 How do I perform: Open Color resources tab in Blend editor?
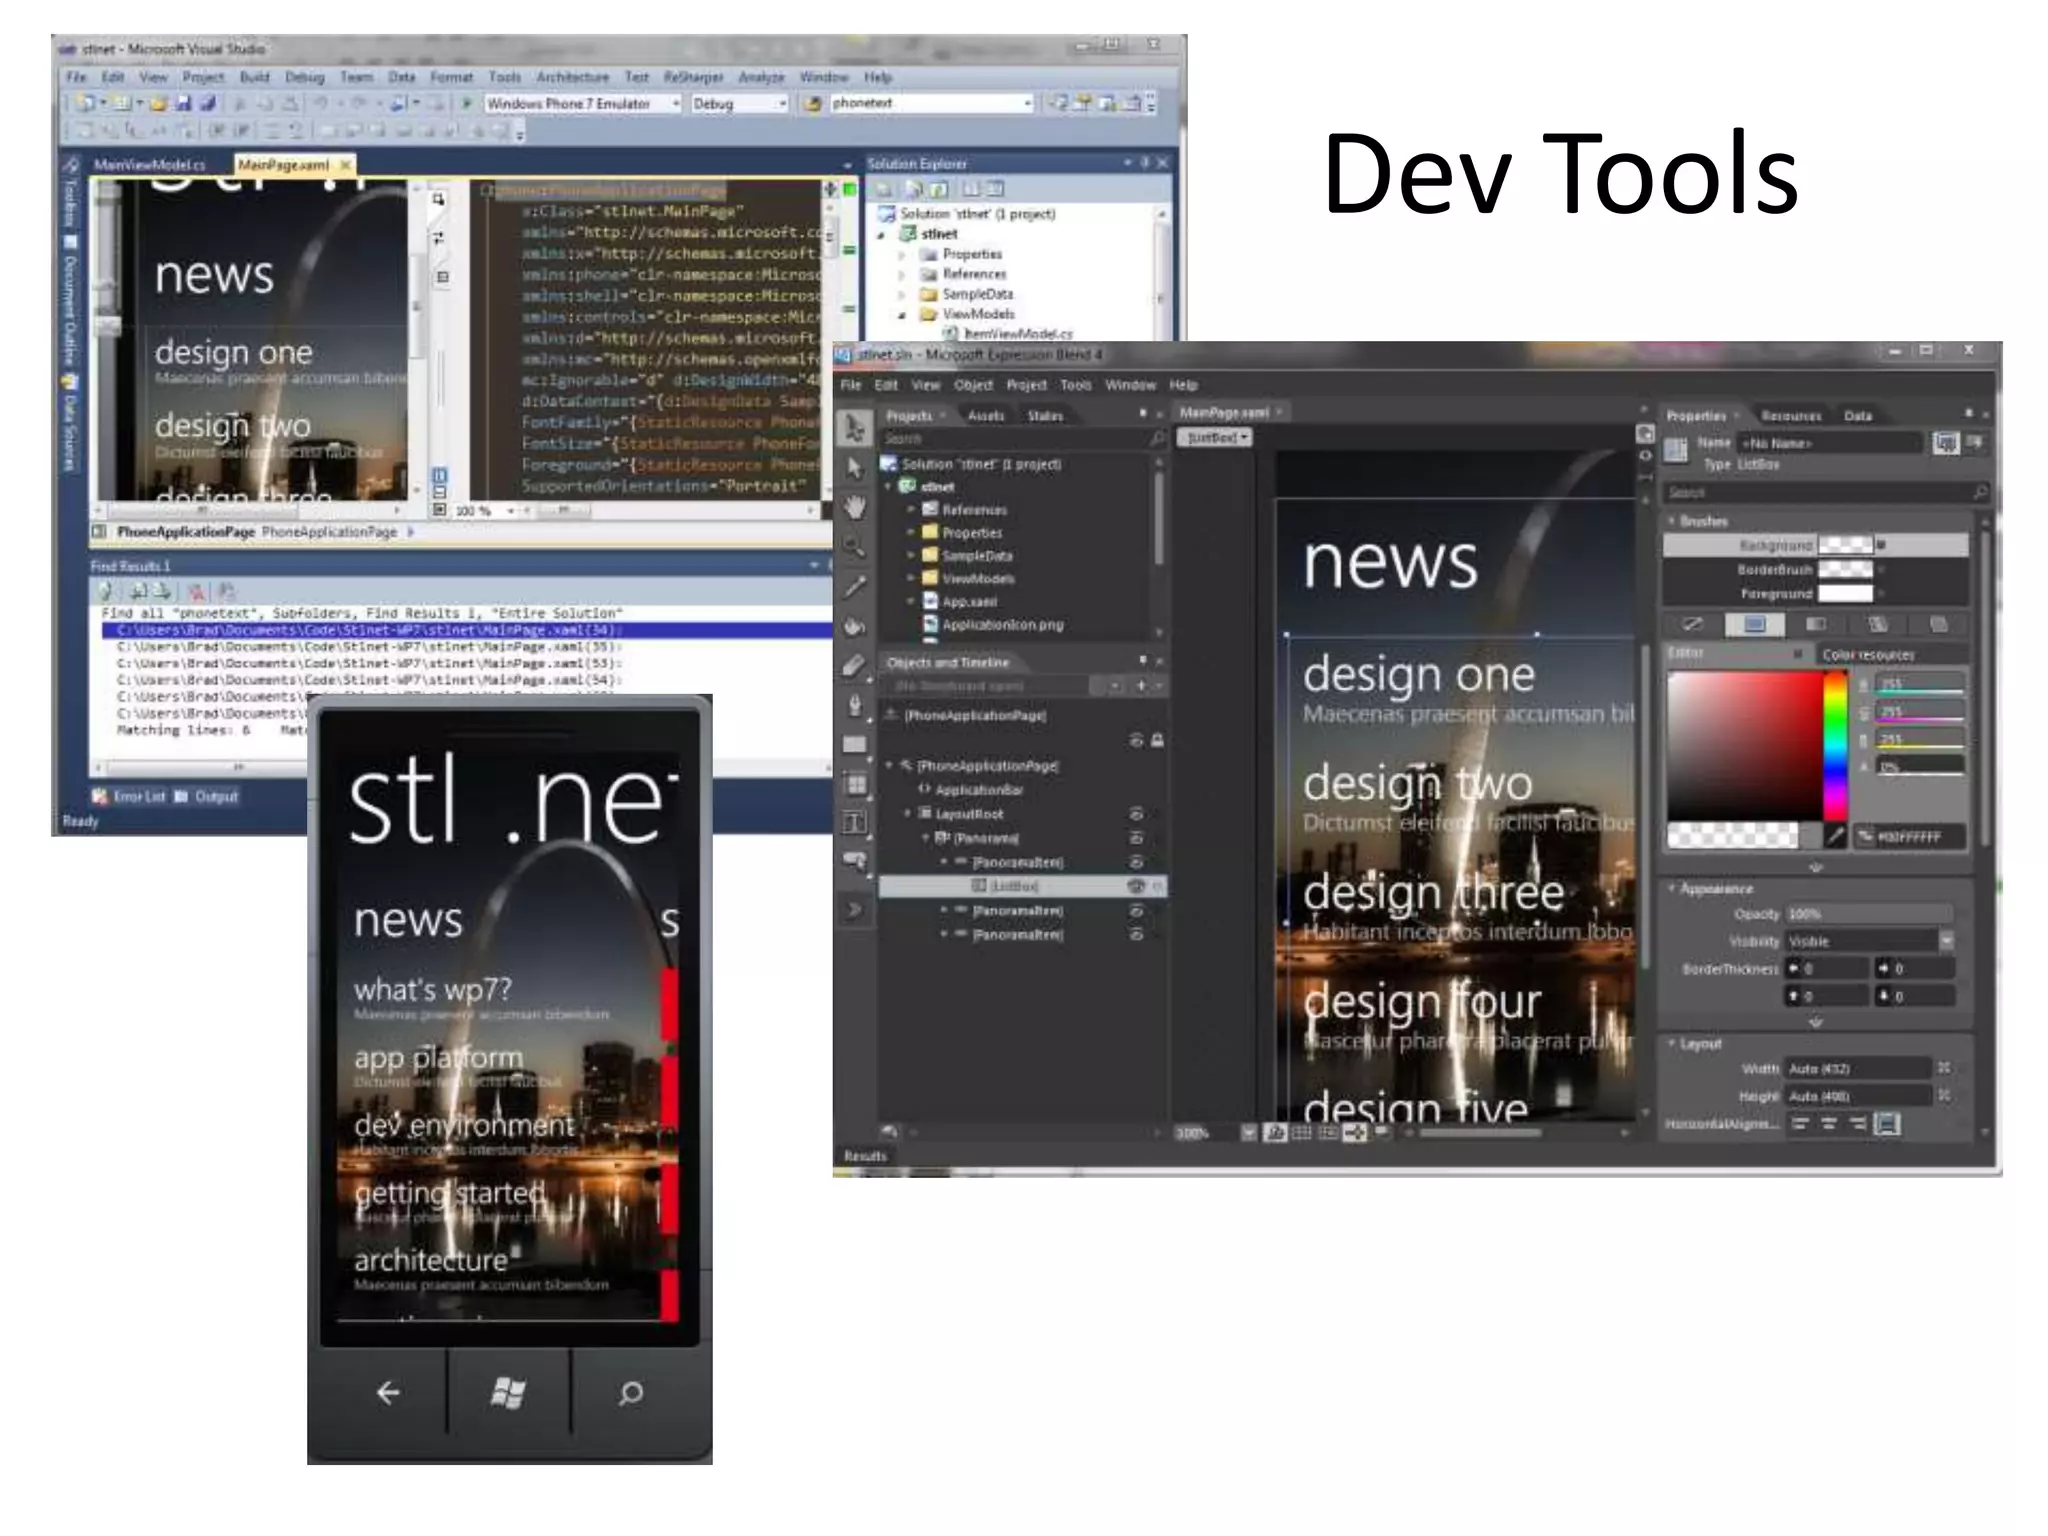pyautogui.click(x=1868, y=654)
